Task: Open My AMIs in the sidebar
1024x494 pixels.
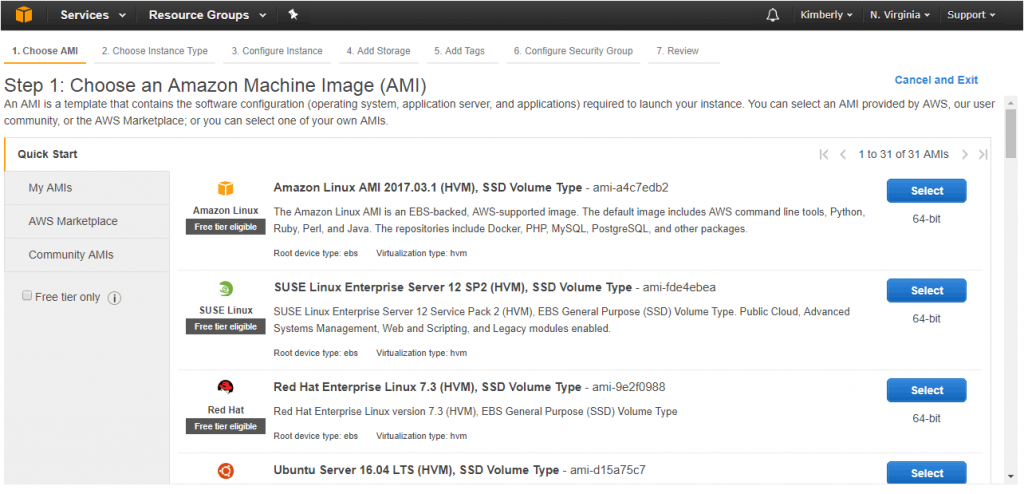Action: [x=87, y=188]
